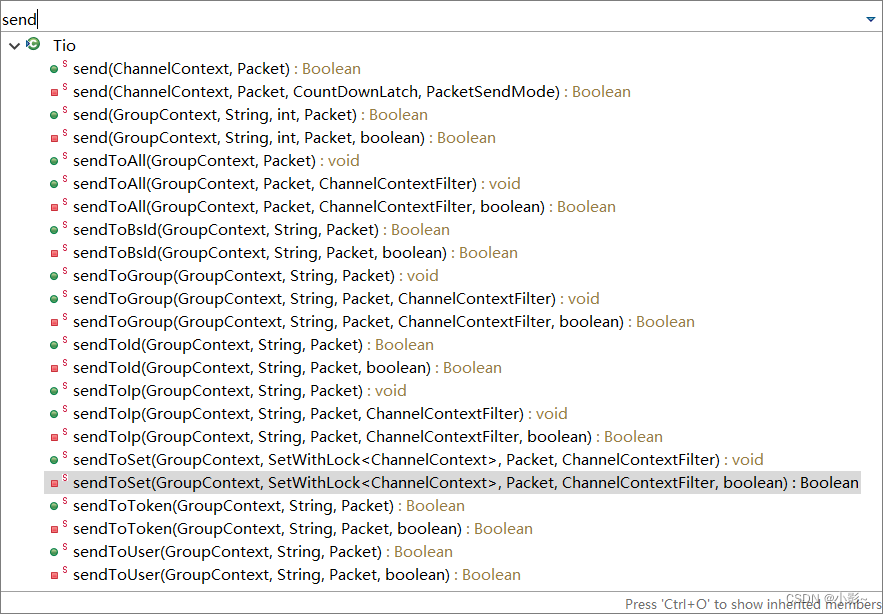Select sendToToken(GroupContext, String, Packet) : Boolean
883x614 pixels.
269,506
